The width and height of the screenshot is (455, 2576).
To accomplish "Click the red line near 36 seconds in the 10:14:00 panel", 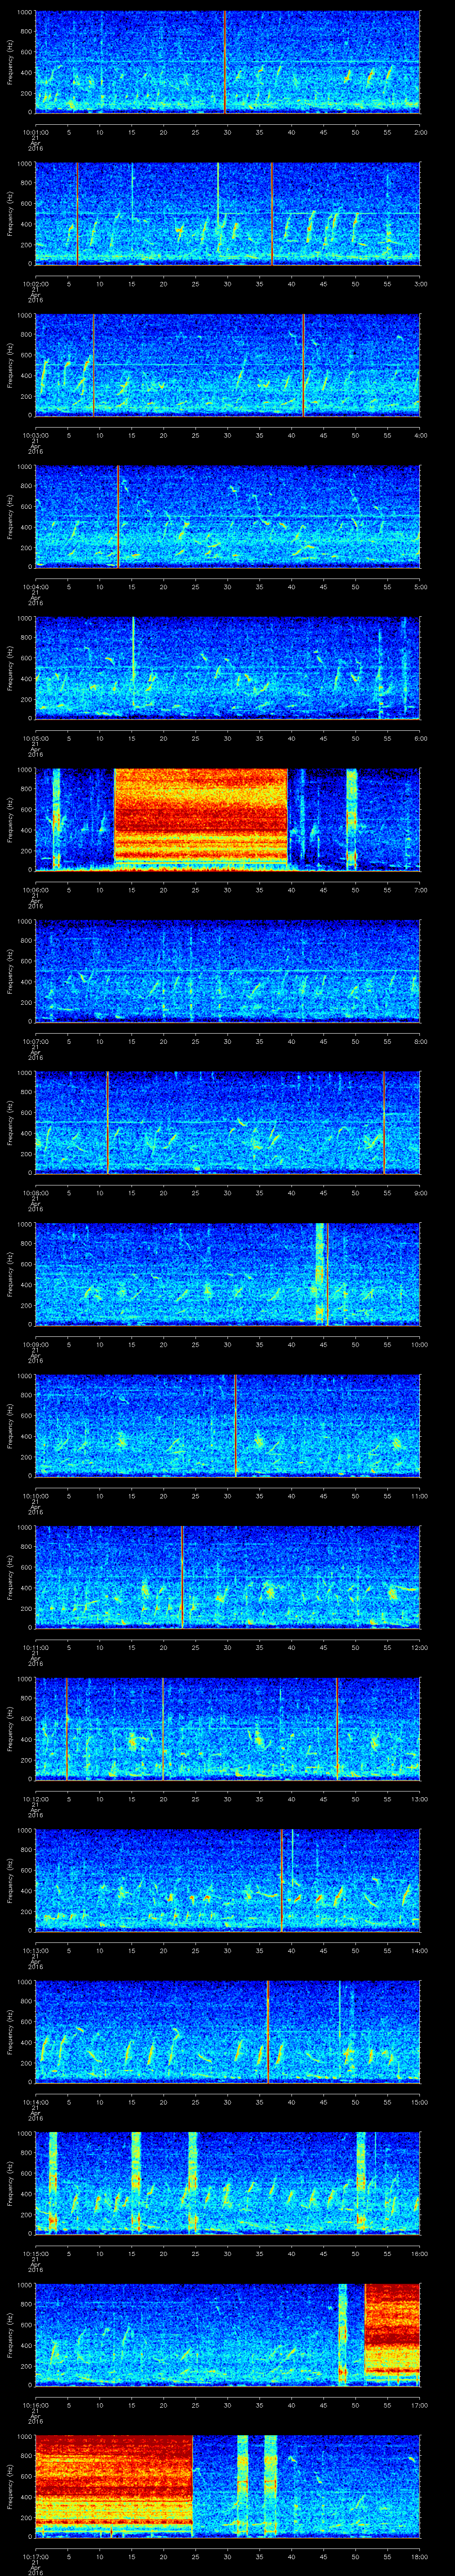I will point(268,2031).
